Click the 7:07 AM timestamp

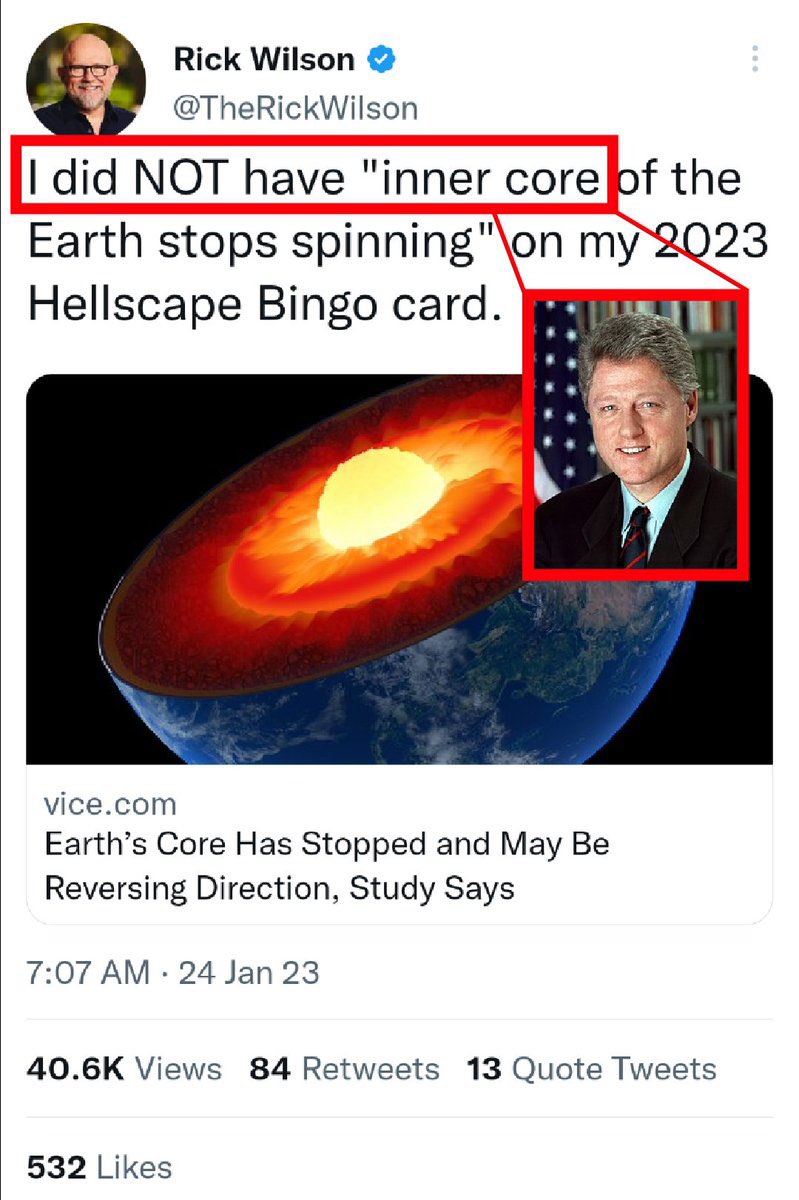pyautogui.click(x=88, y=971)
